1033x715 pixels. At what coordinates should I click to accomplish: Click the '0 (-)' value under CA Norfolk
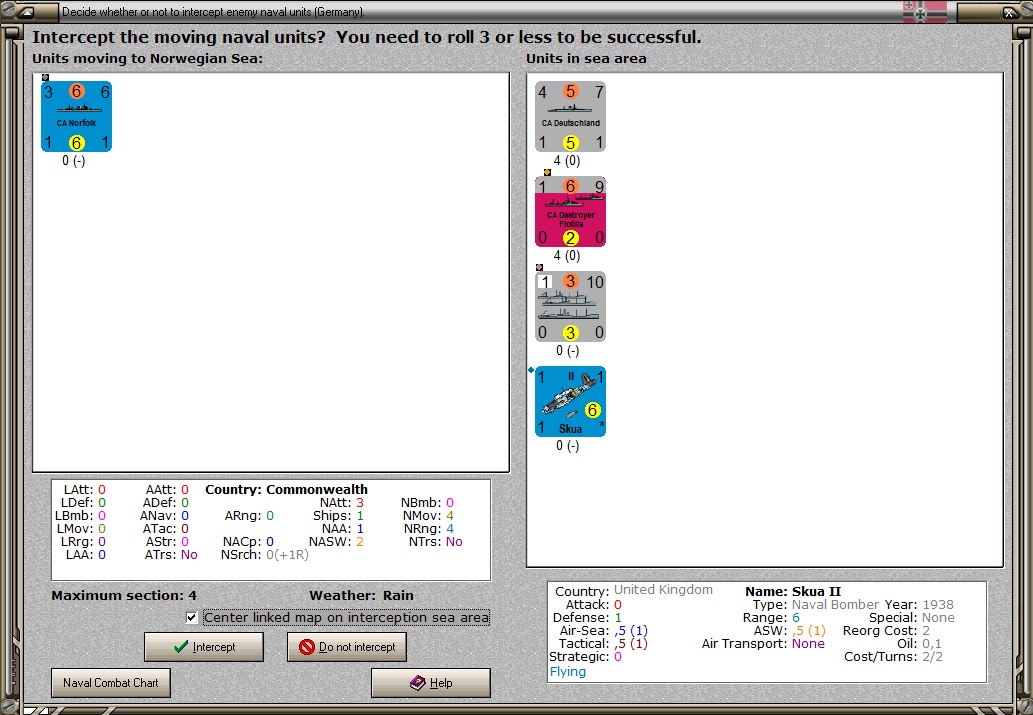tap(73, 160)
